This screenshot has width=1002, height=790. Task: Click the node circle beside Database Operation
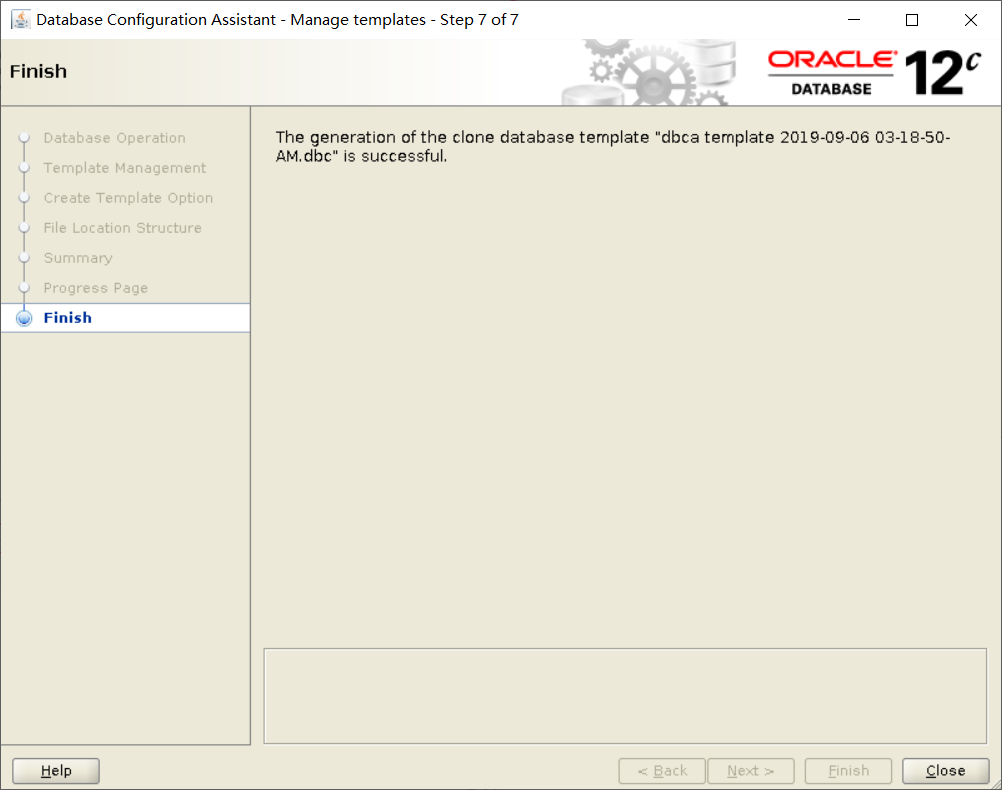point(24,138)
